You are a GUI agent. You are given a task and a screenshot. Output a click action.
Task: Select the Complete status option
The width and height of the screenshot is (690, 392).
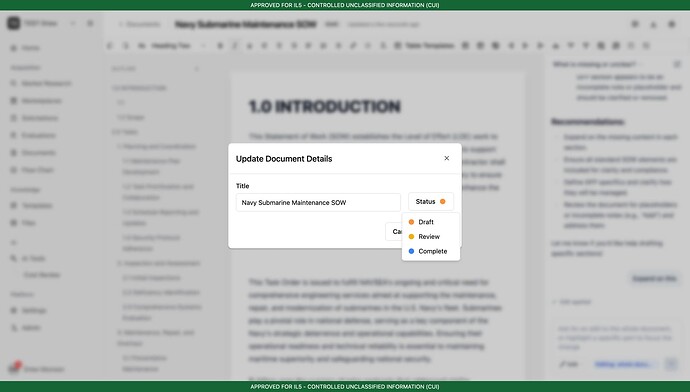click(x=430, y=251)
